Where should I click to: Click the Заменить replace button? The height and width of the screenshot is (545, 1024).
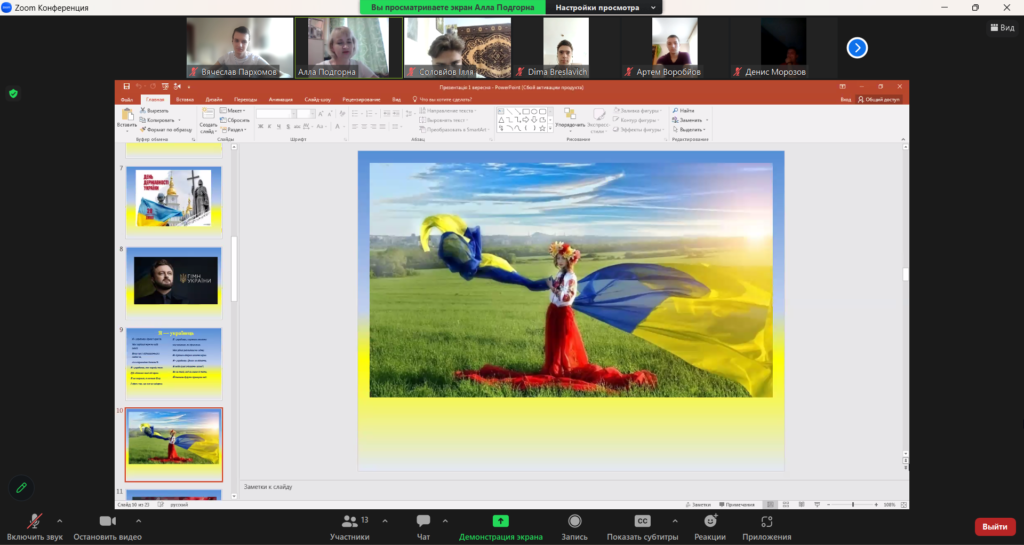[690, 120]
